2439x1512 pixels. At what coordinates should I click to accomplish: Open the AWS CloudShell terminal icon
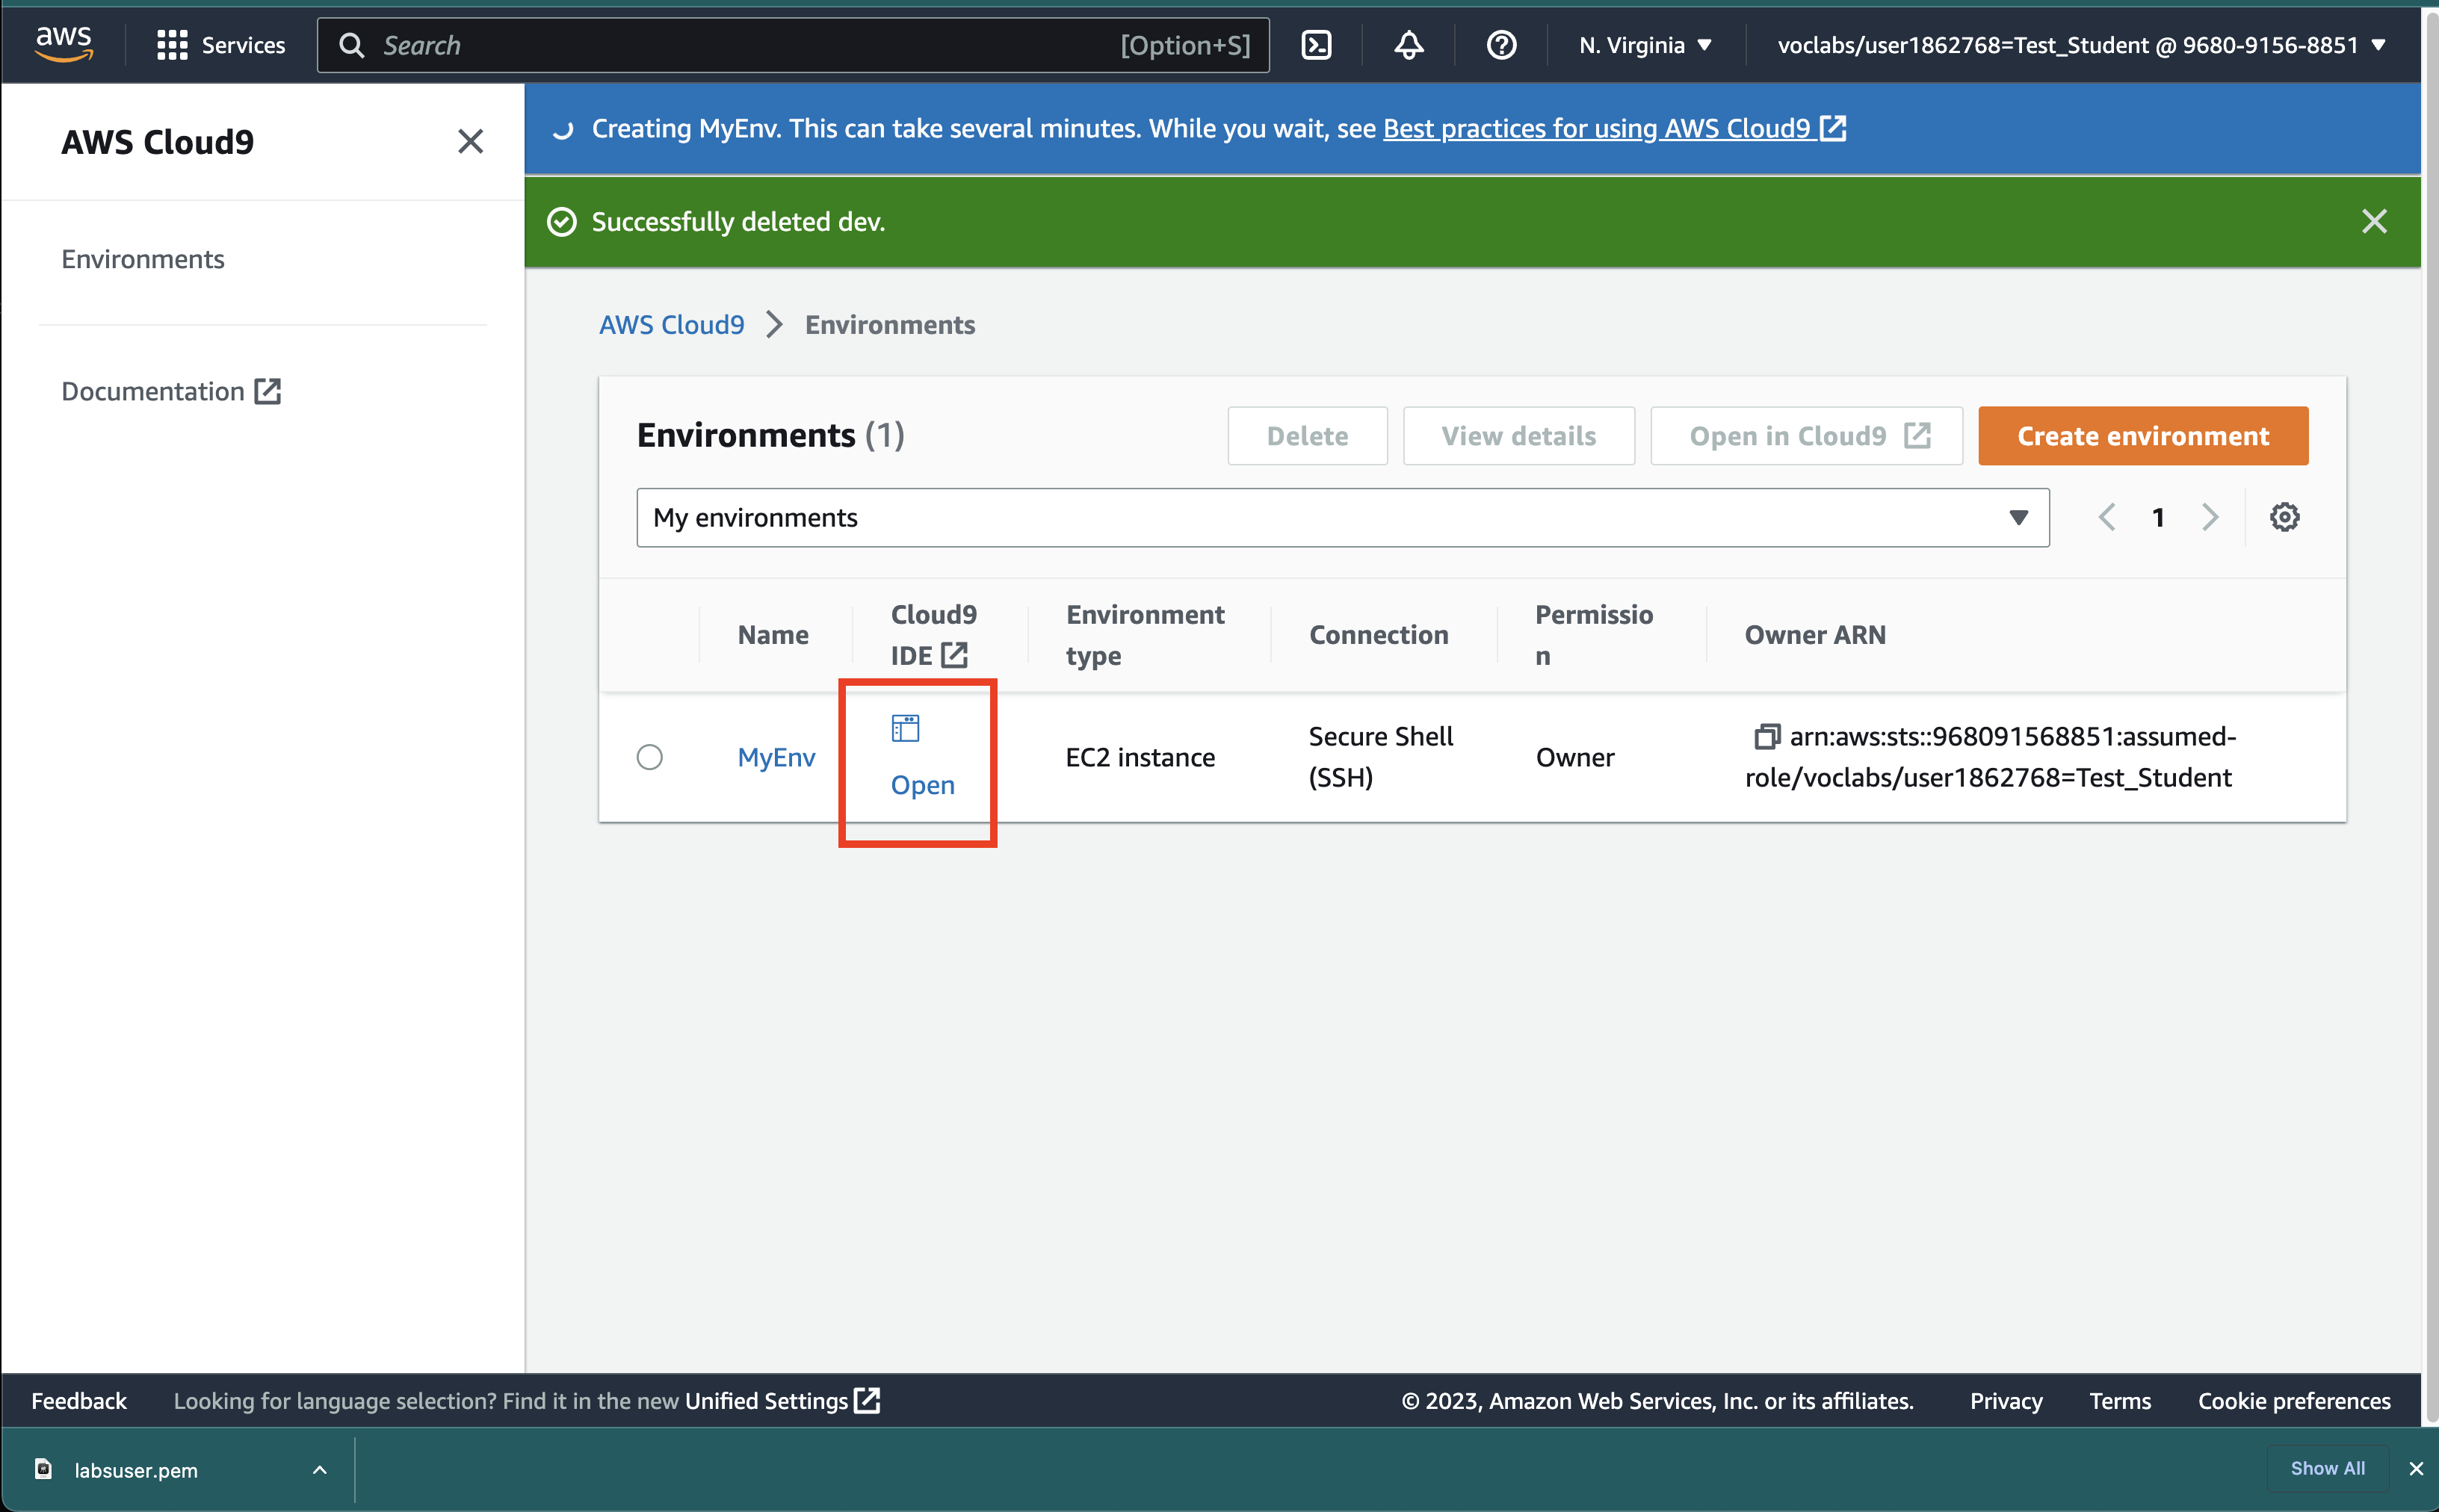pyautogui.click(x=1316, y=44)
